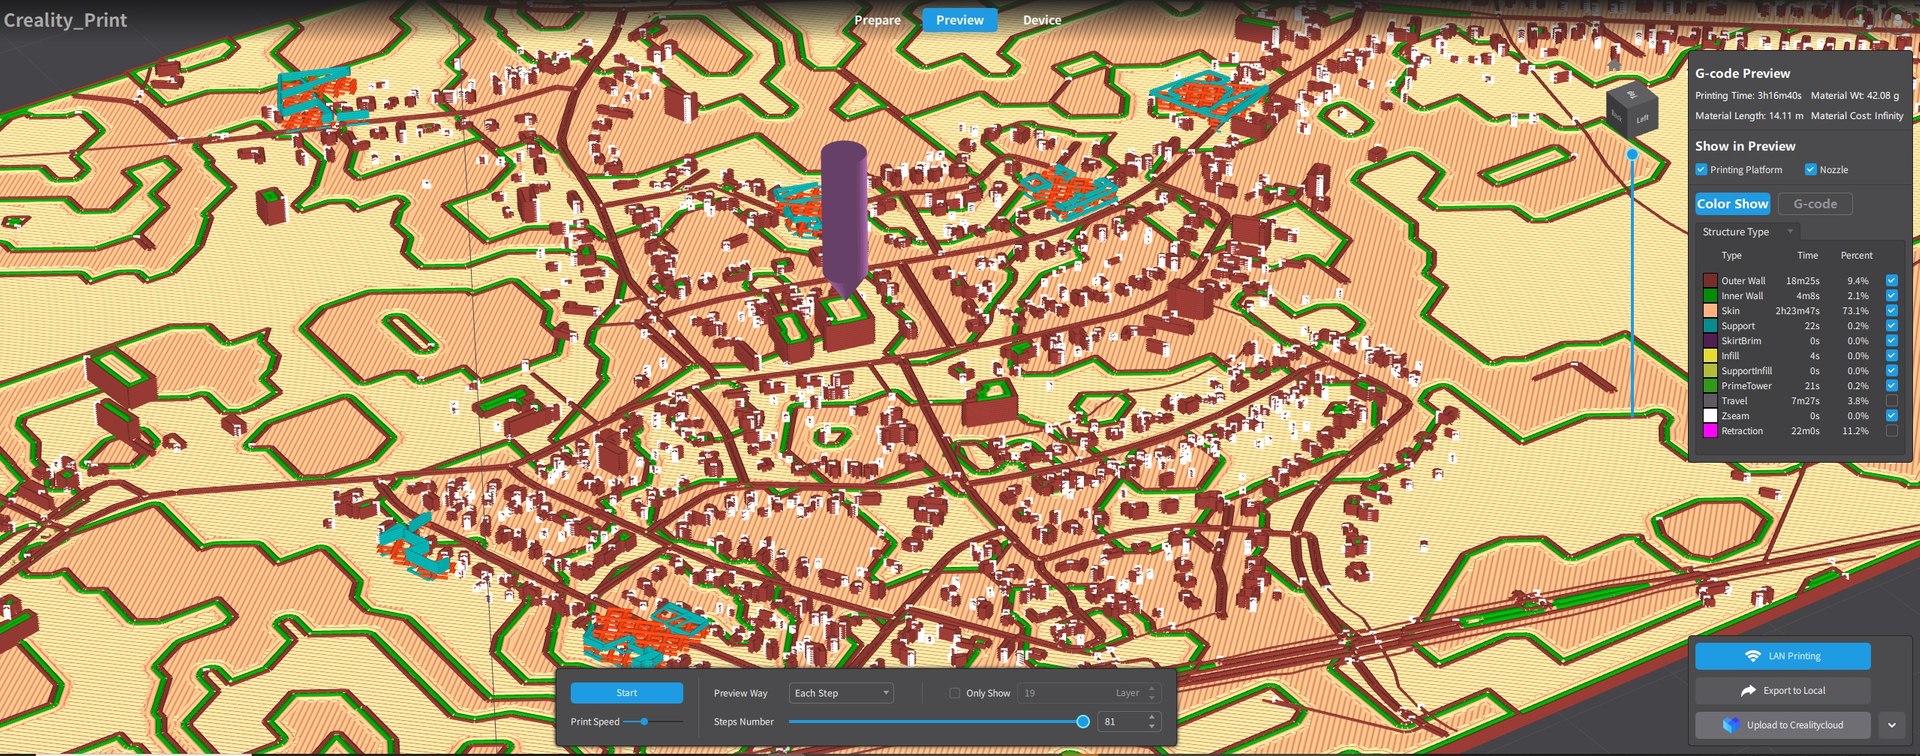The image size is (1920, 756).
Task: Hide Support structures with the checkbox
Action: tap(1892, 326)
